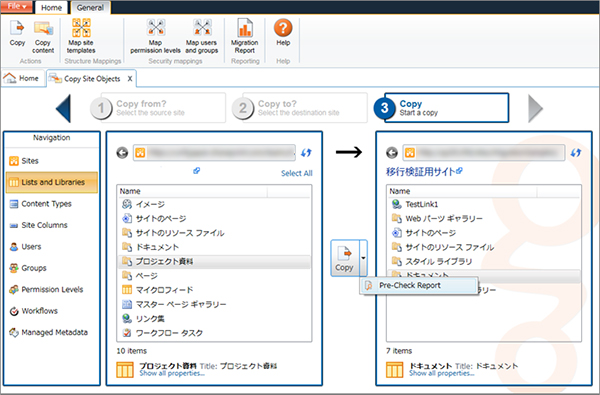Choose Pre-Check Report menu item
Screen dimensions: 600x395
click(419, 285)
